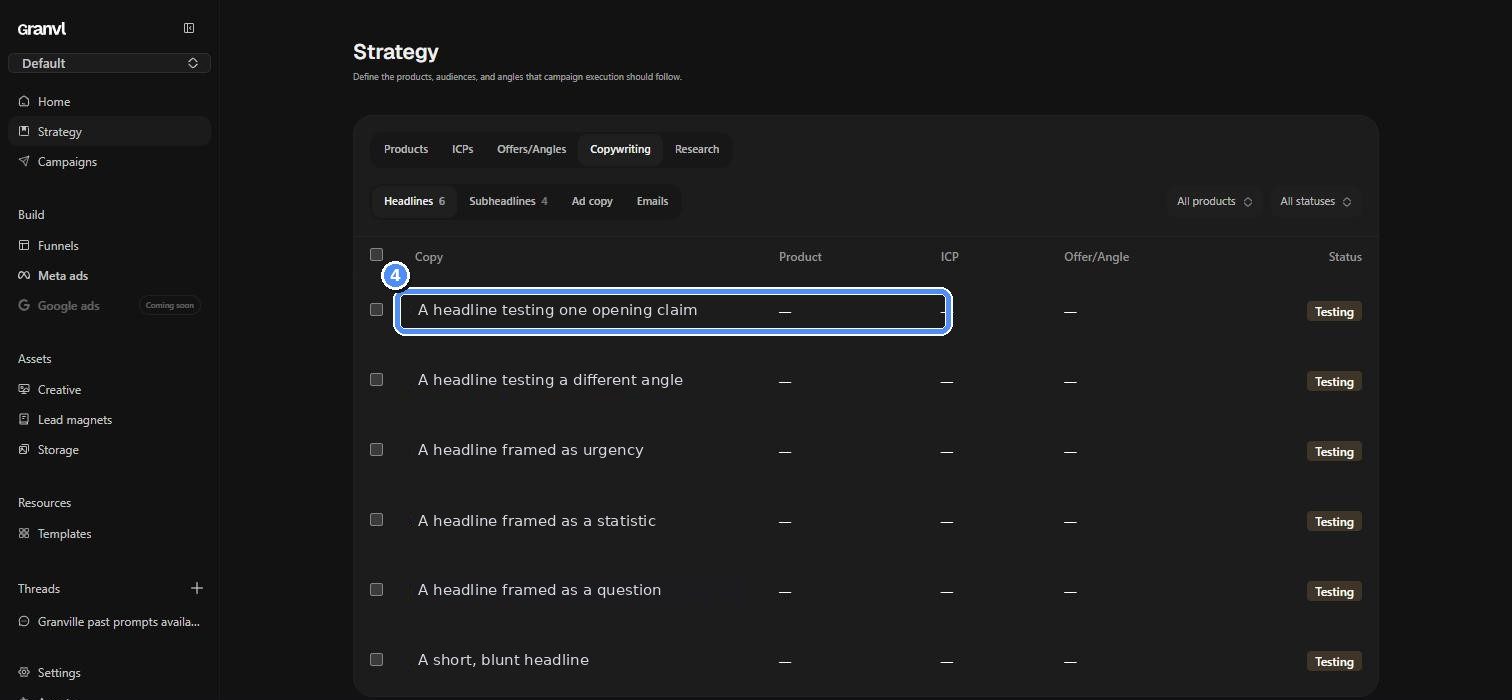Click Testing status of 'different angle' row
The image size is (1512, 700).
(x=1334, y=381)
